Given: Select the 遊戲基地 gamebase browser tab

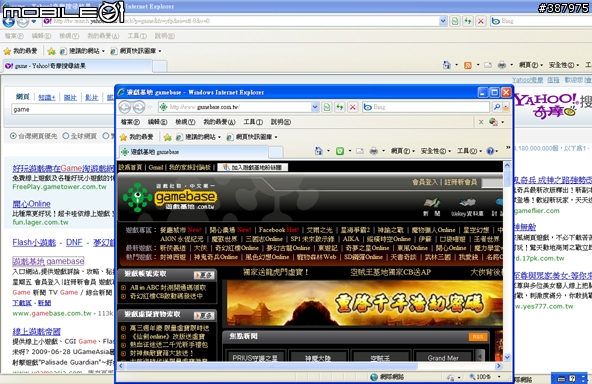Looking at the screenshot, I should pyautogui.click(x=193, y=152).
